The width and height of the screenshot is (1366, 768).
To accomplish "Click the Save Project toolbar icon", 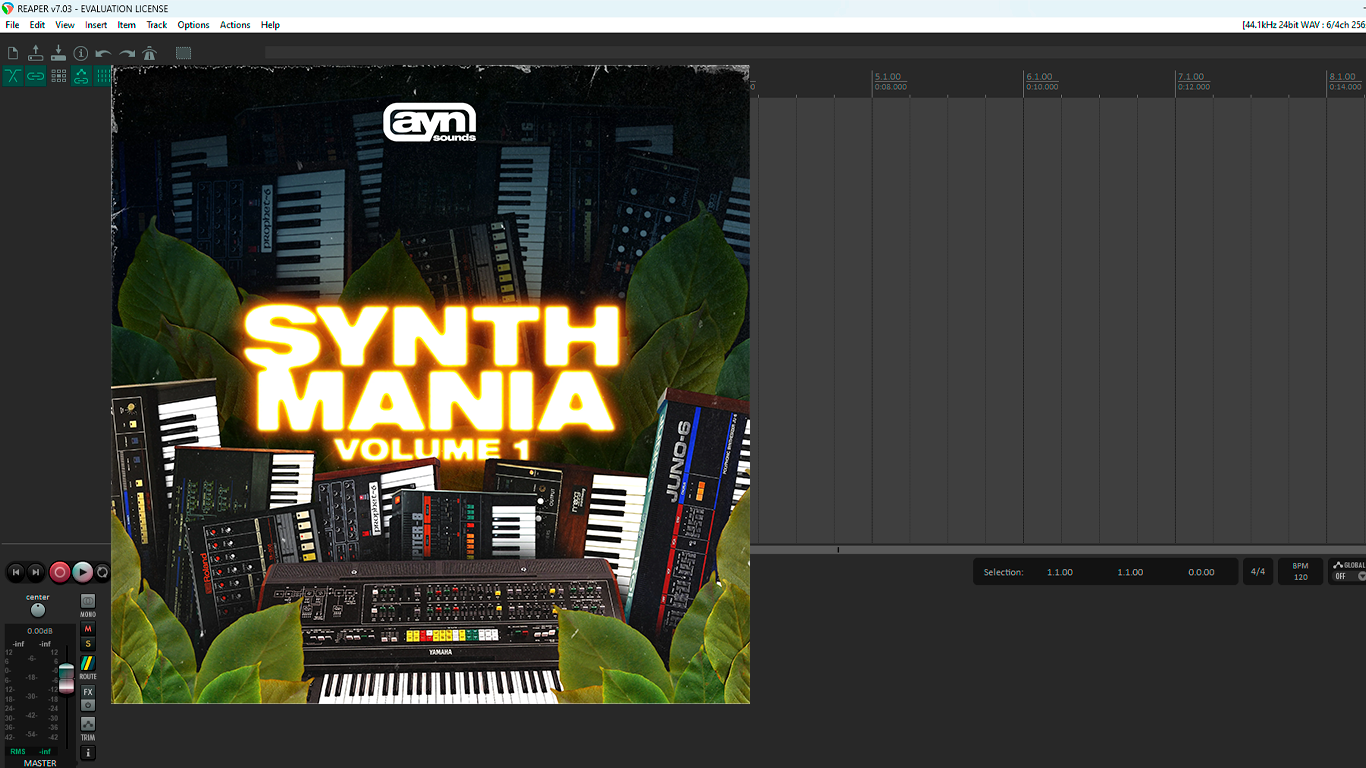I will [58, 53].
